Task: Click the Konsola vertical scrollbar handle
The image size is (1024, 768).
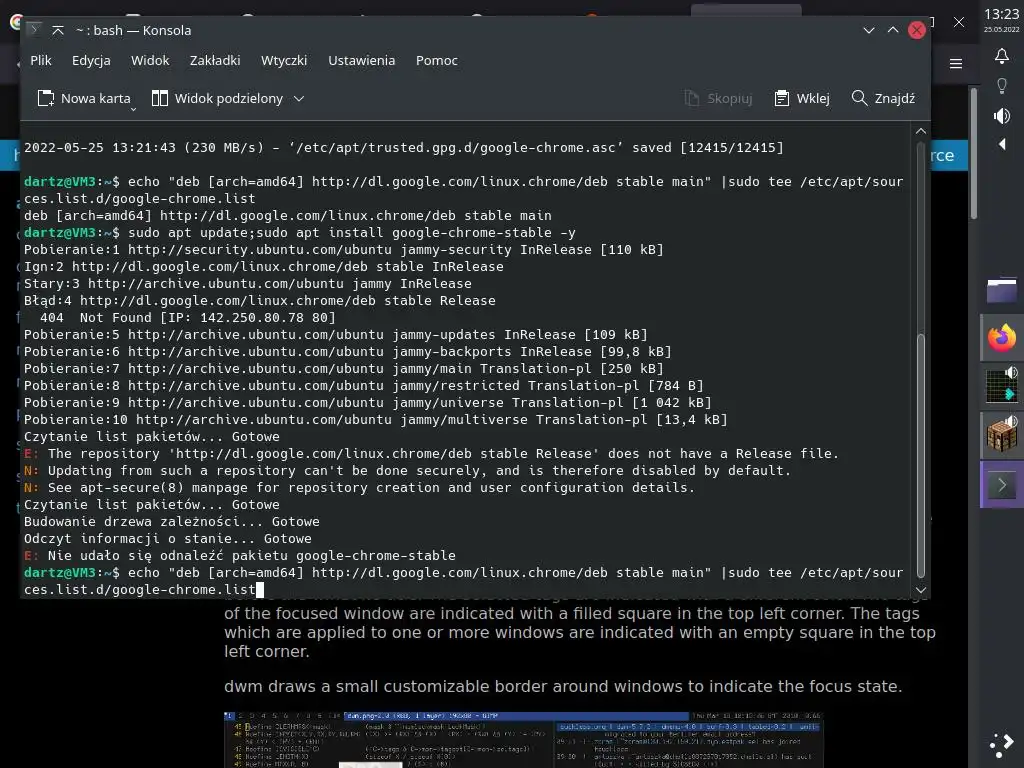Action: pyautogui.click(x=921, y=456)
